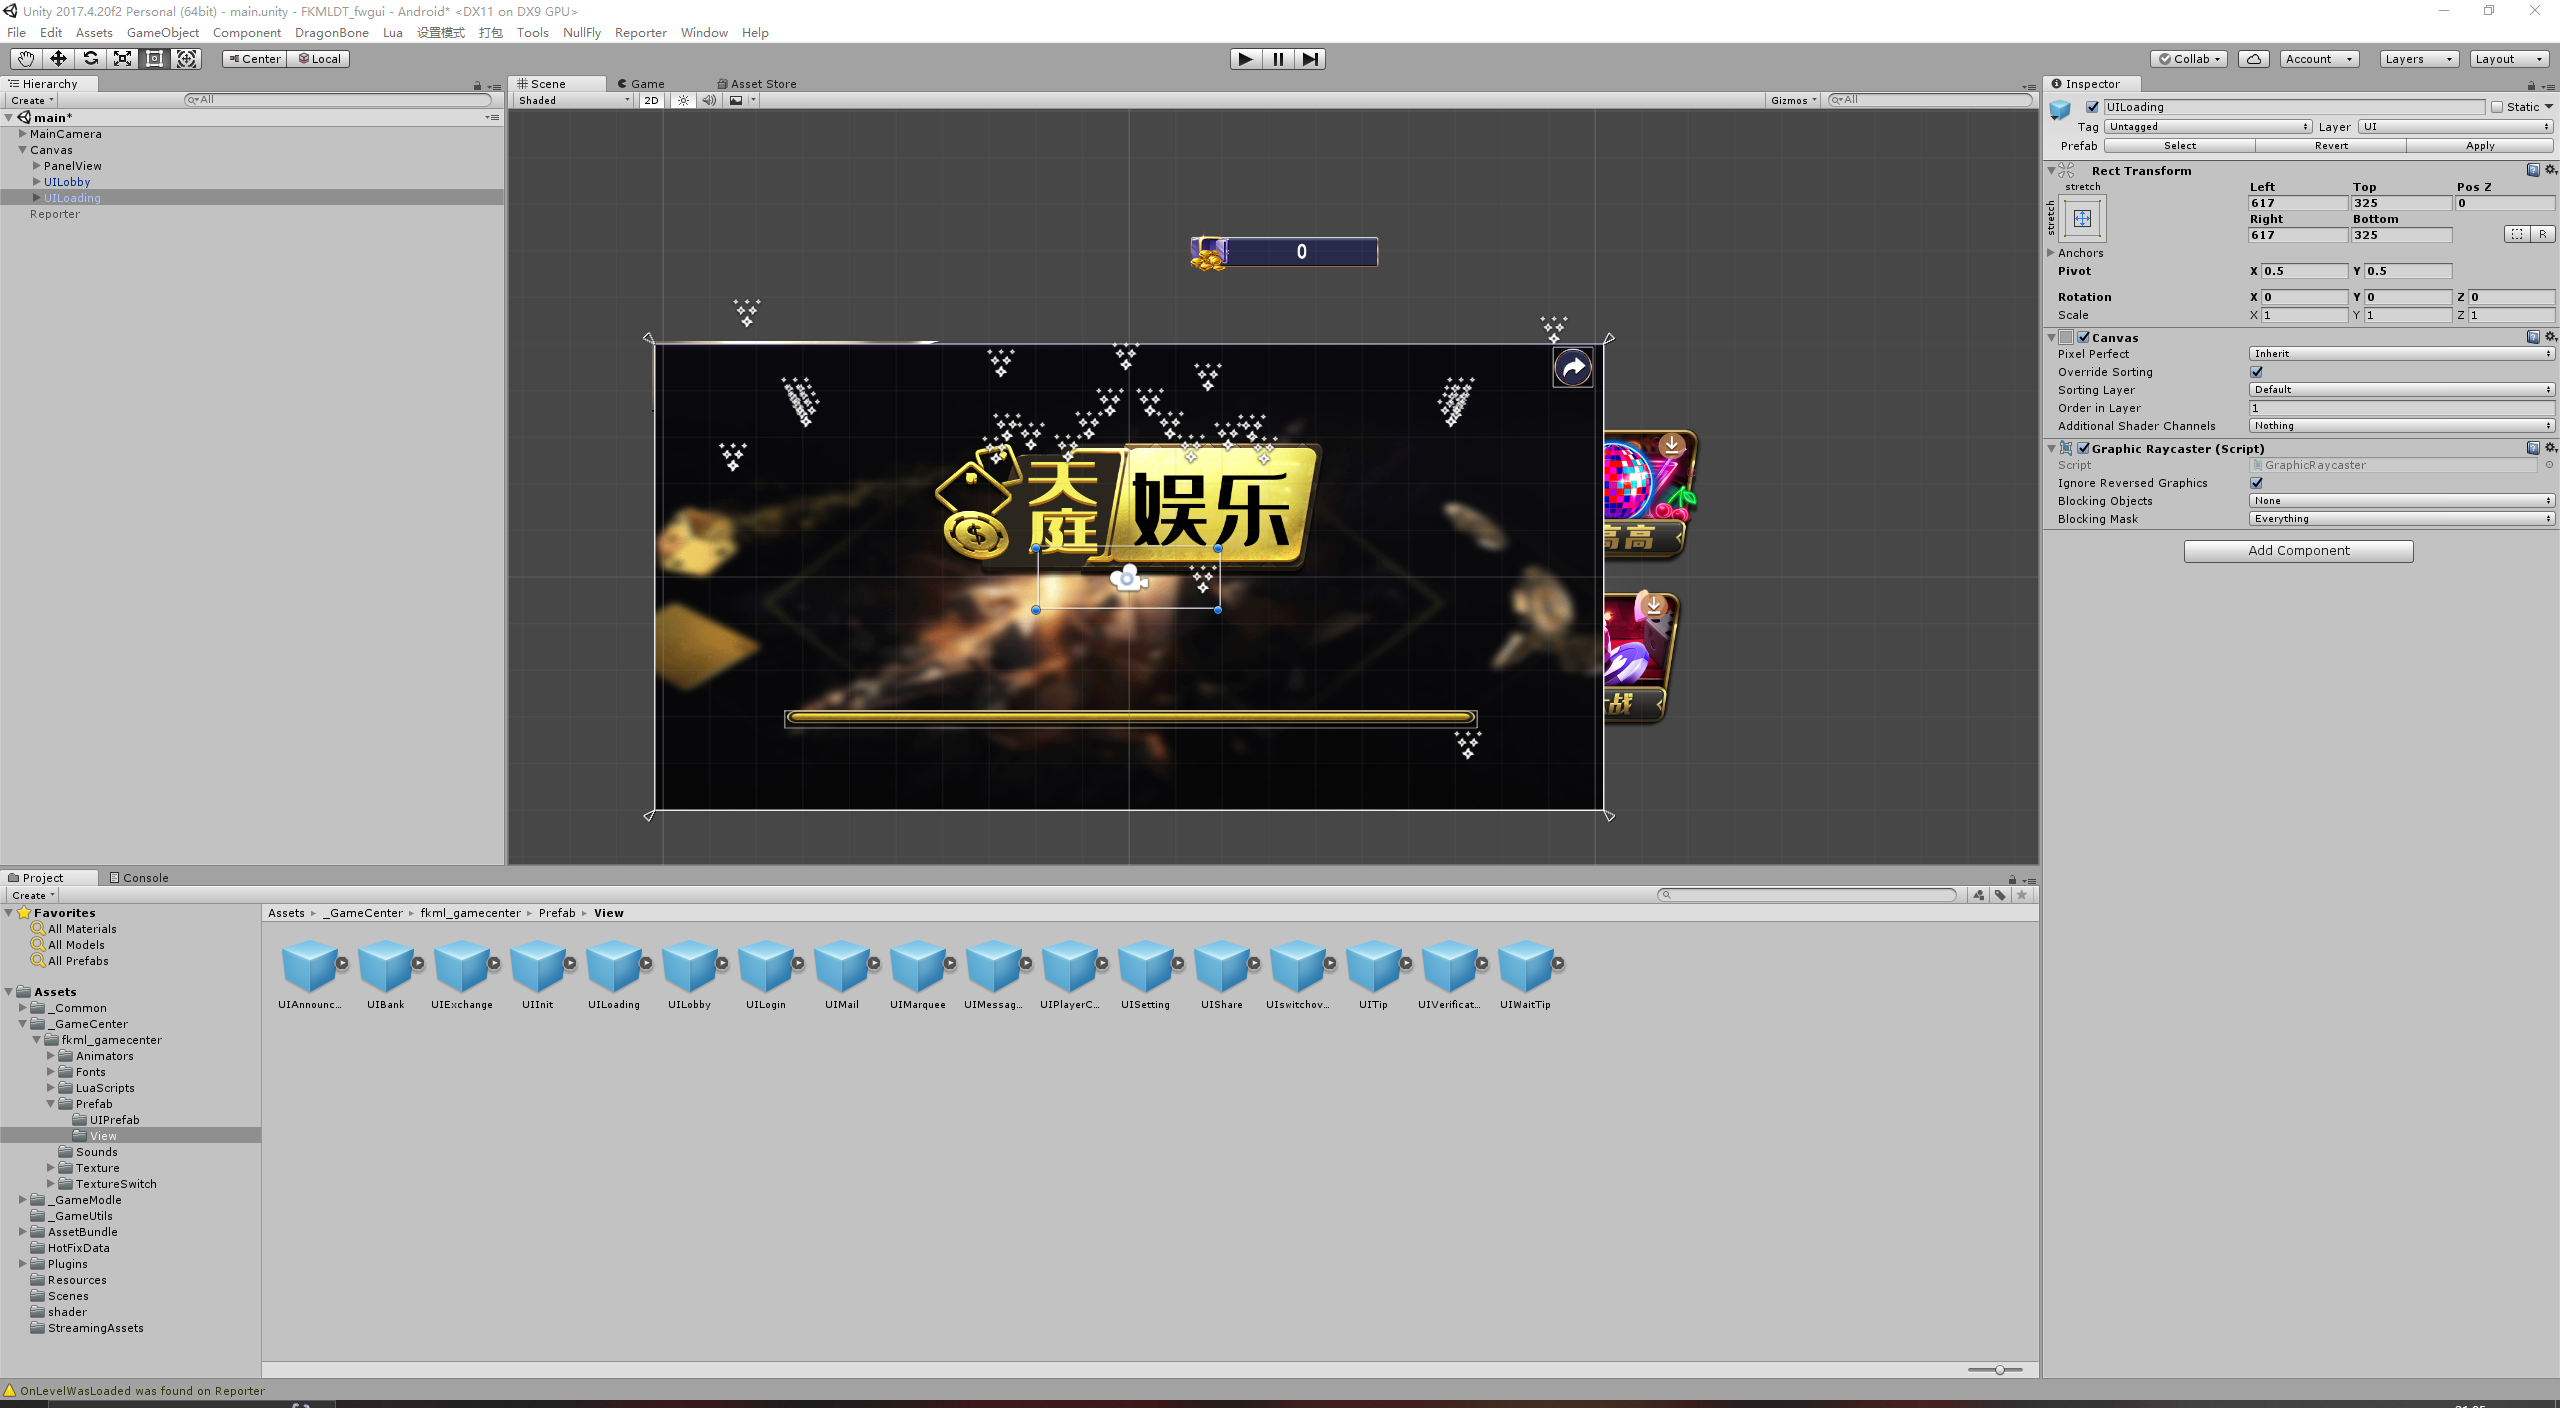Select the UILobby prefab in the Project panel
The width and height of the screenshot is (2560, 1408).
[690, 965]
